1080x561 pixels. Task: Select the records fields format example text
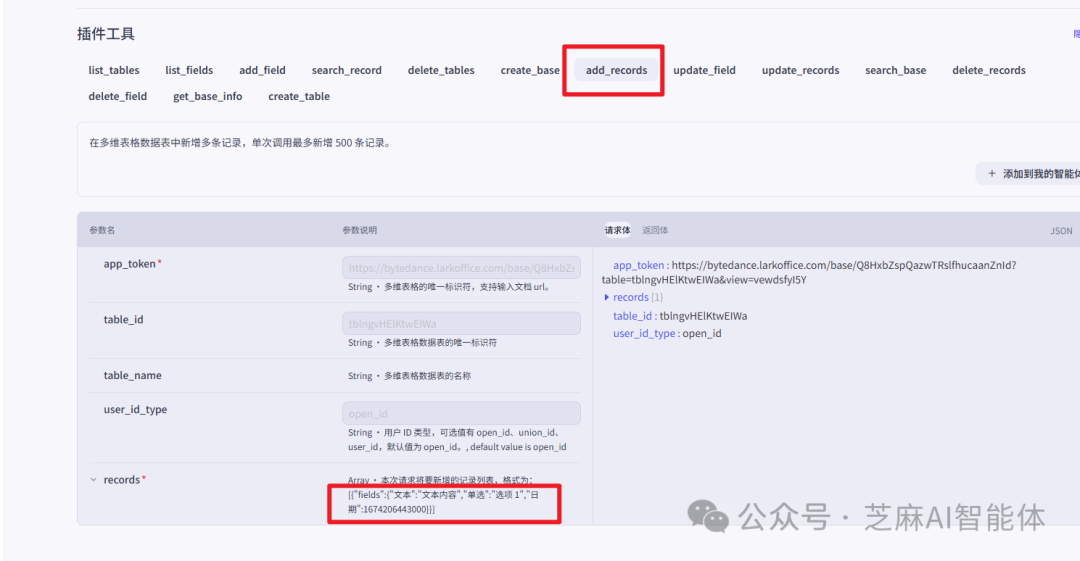pyautogui.click(x=444, y=502)
